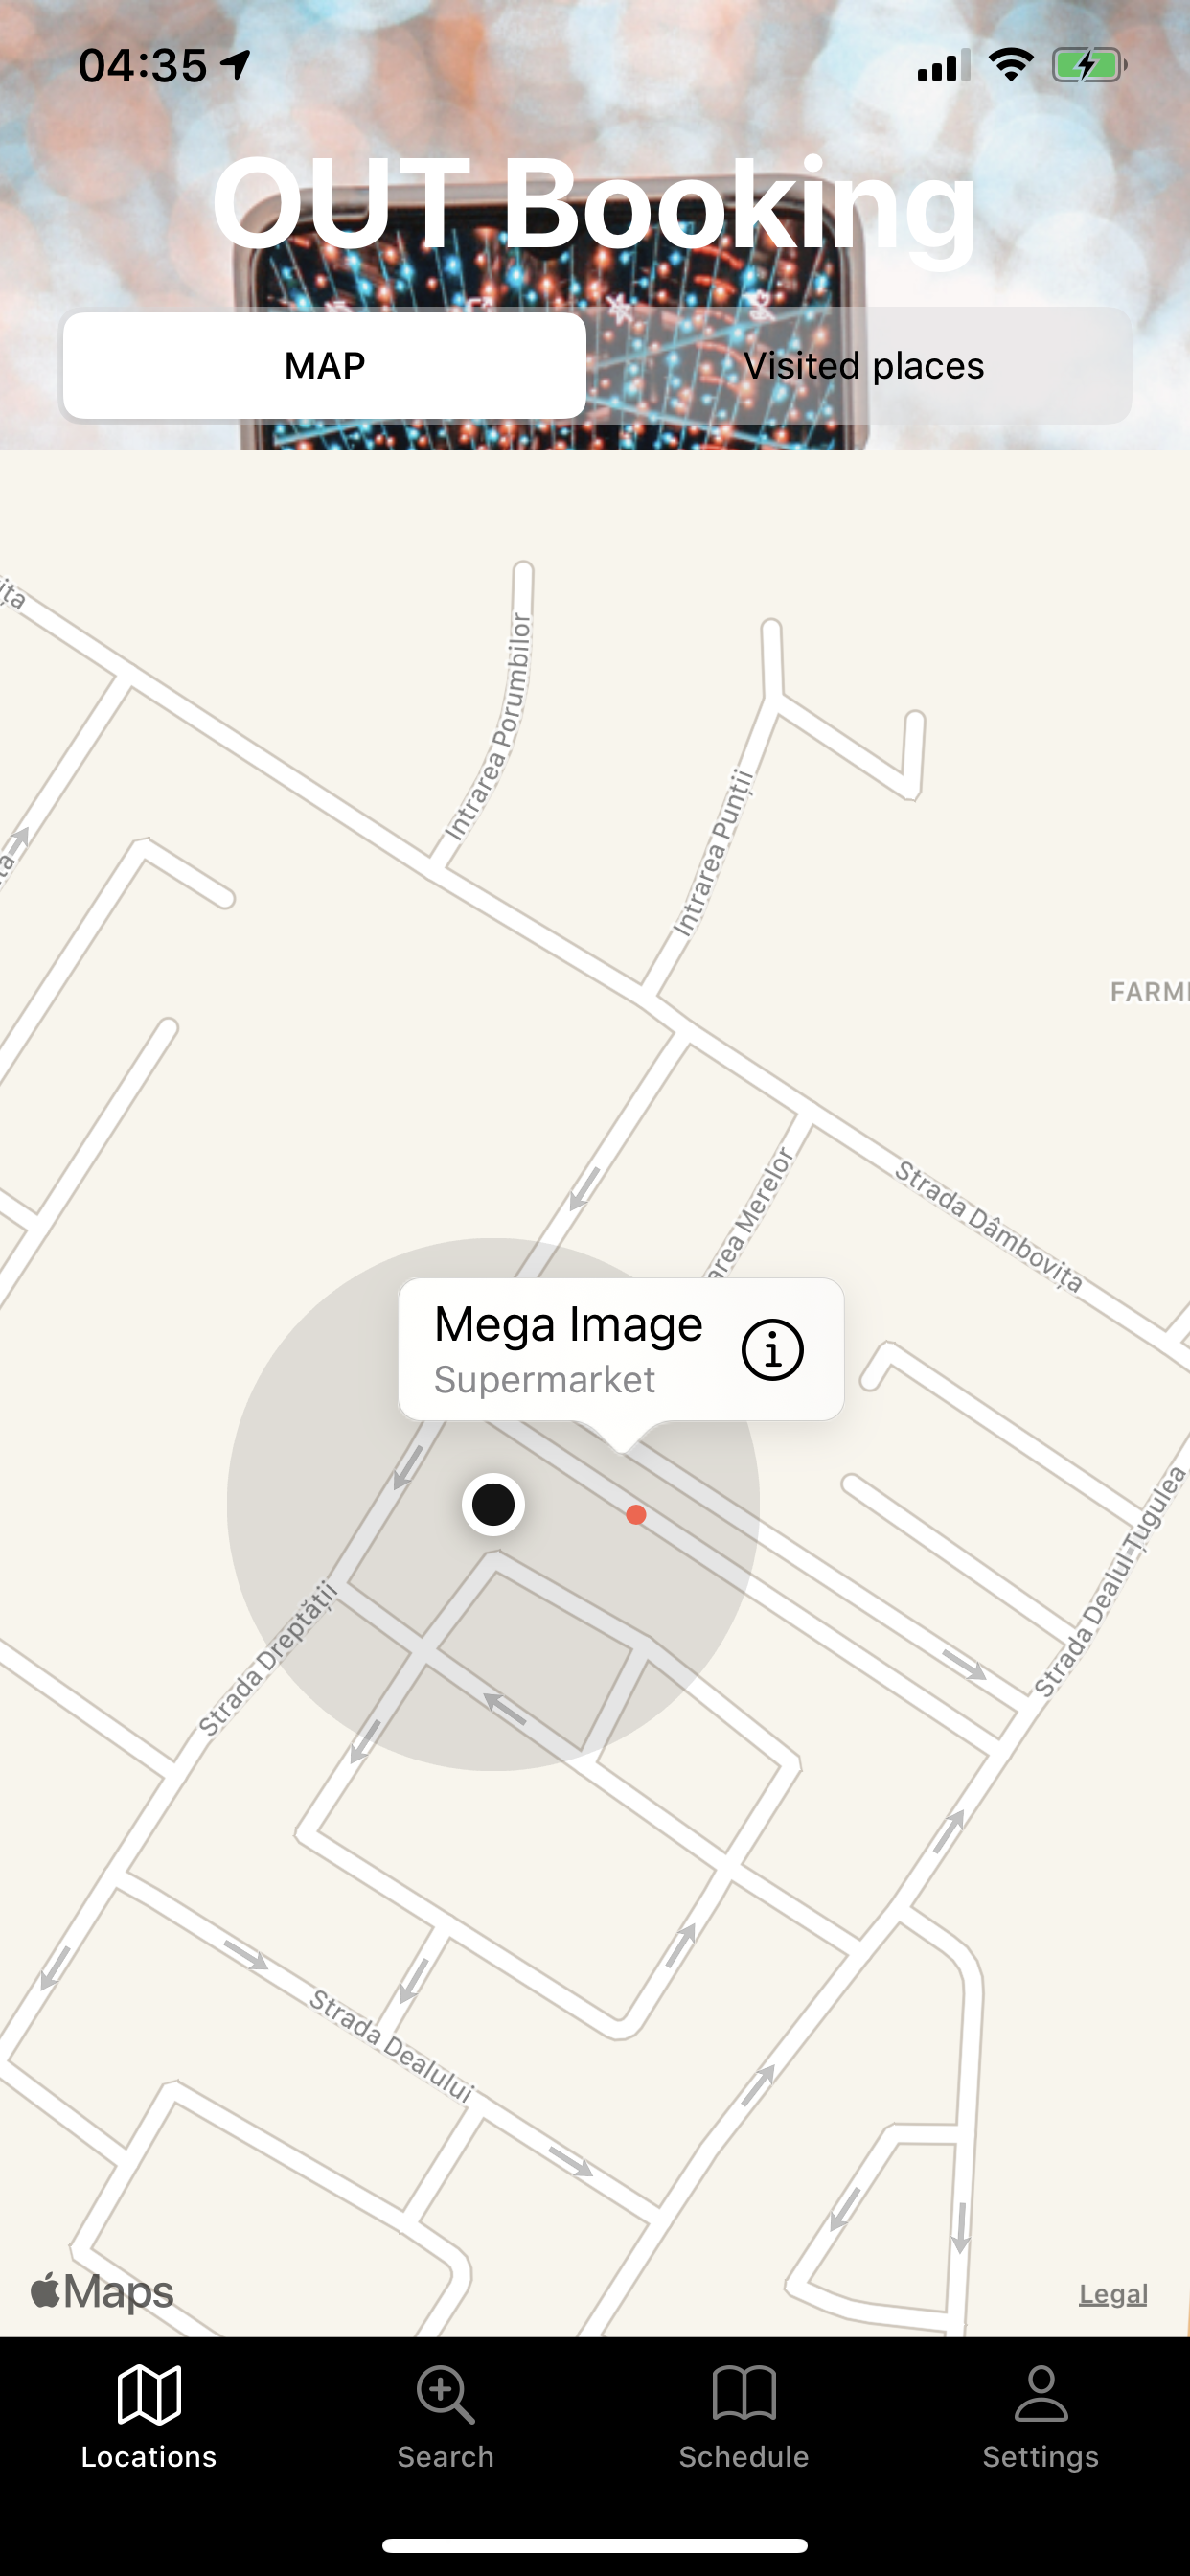The height and width of the screenshot is (2576, 1190).
Task: Tap the Apple Maps logo
Action: tap(102, 2291)
